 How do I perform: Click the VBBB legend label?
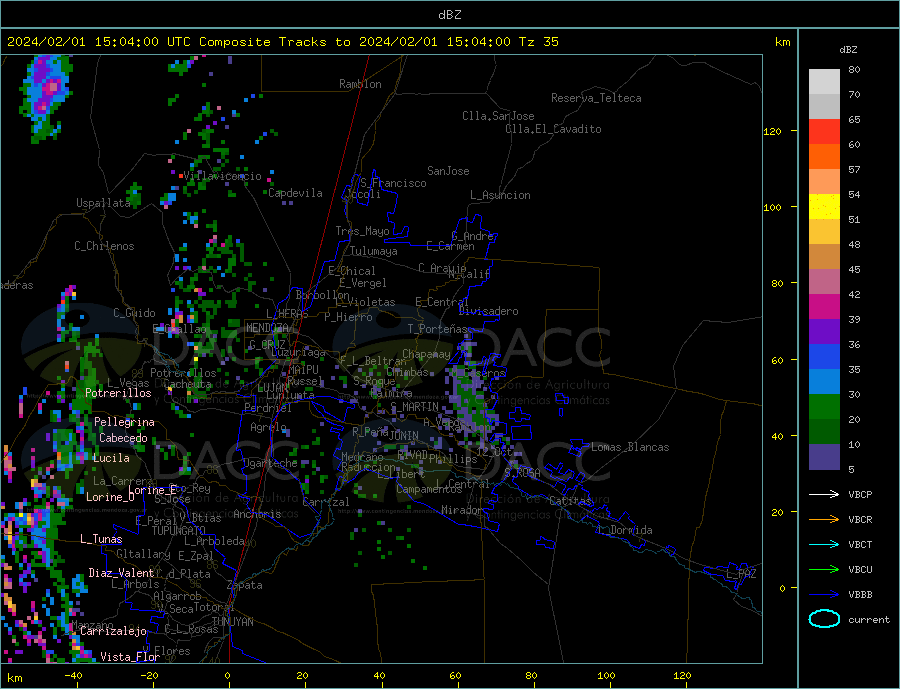click(860, 594)
